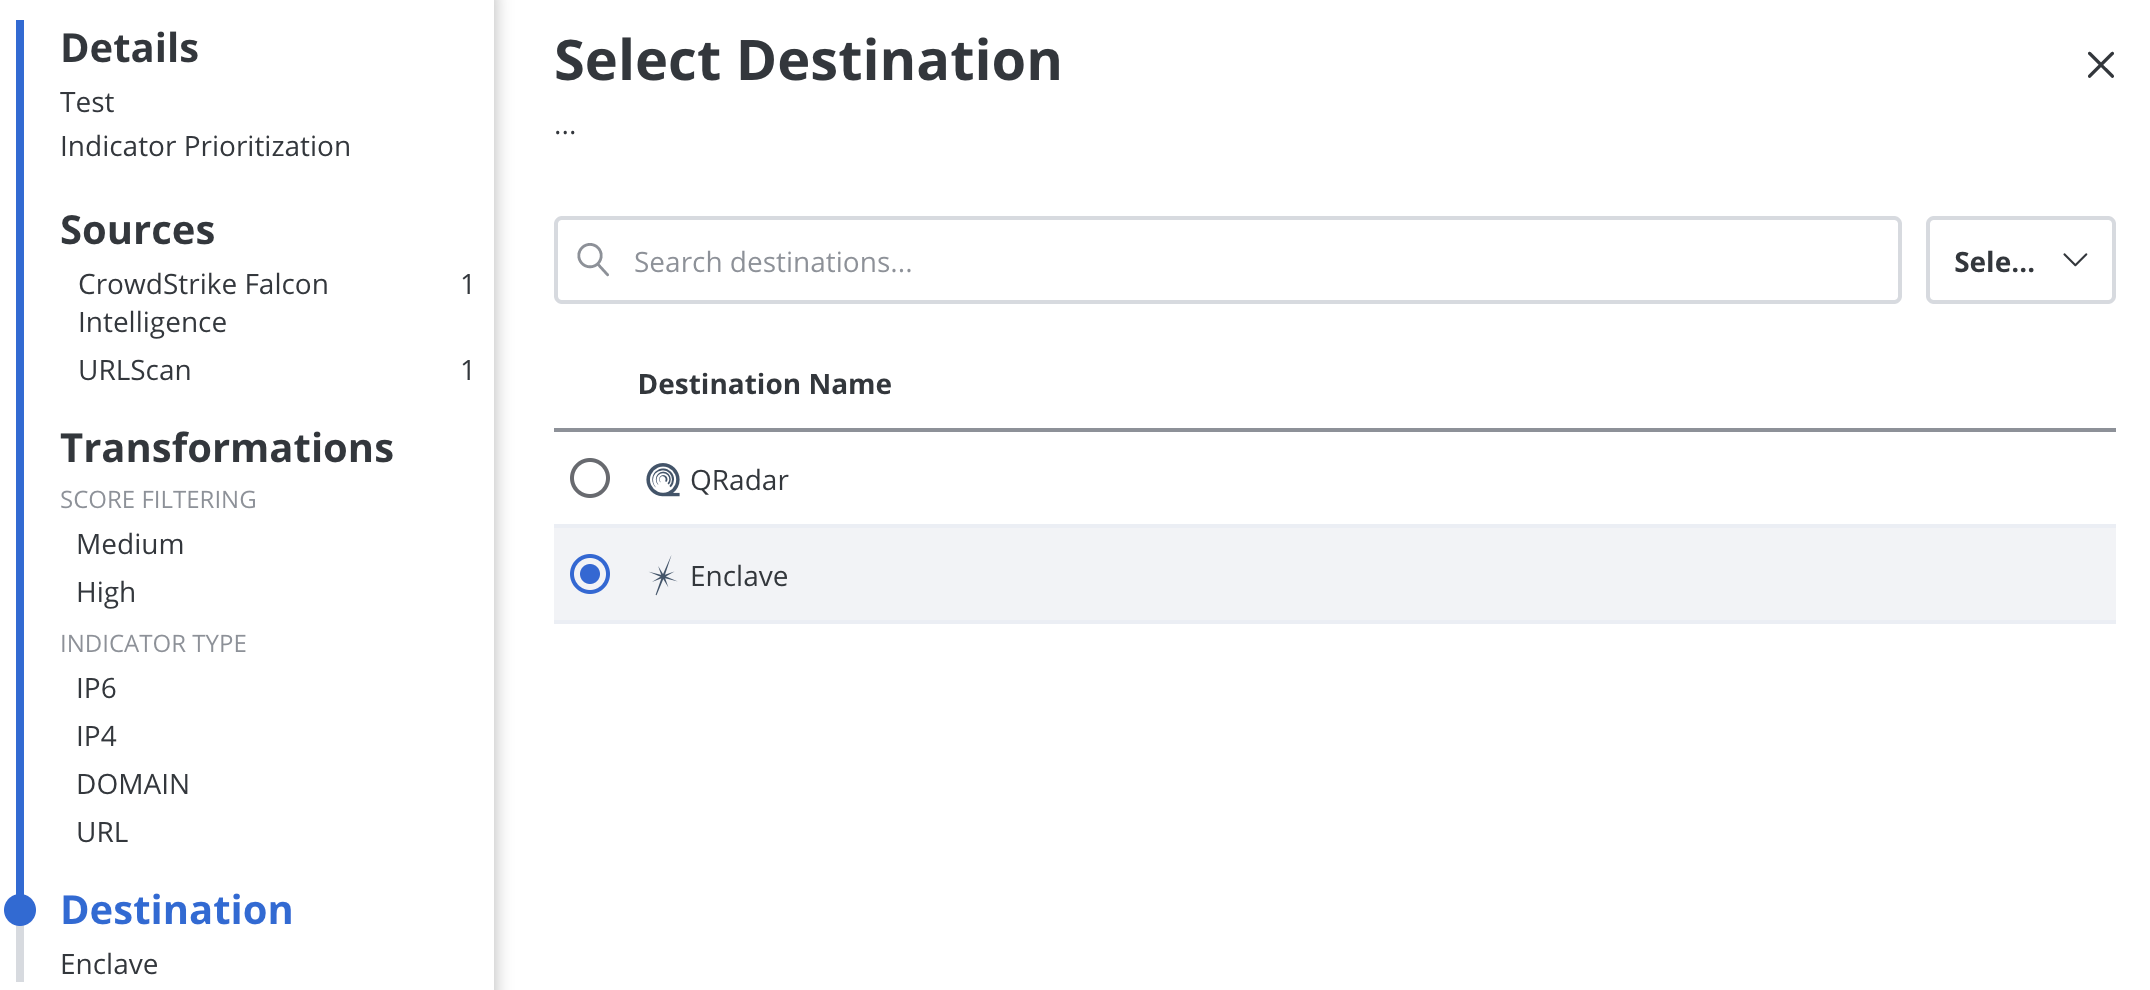The width and height of the screenshot is (2150, 990).
Task: Click the Destination step heading
Action: pos(177,910)
